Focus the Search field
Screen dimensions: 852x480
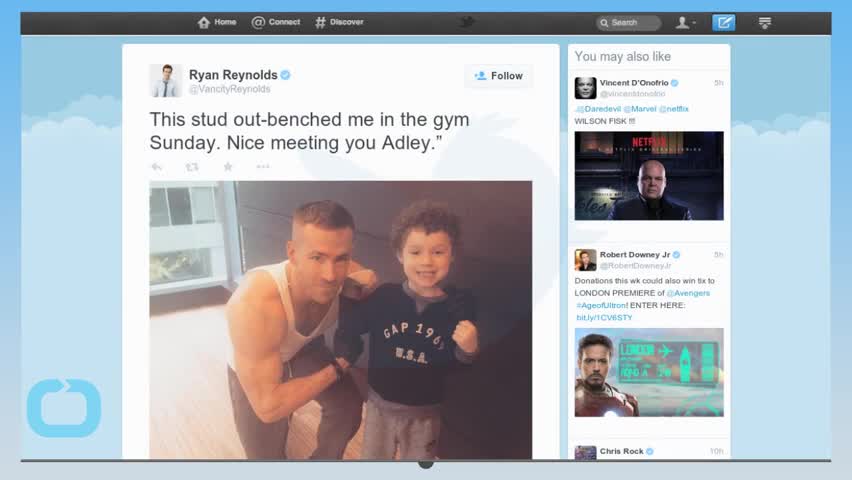click(x=628, y=23)
